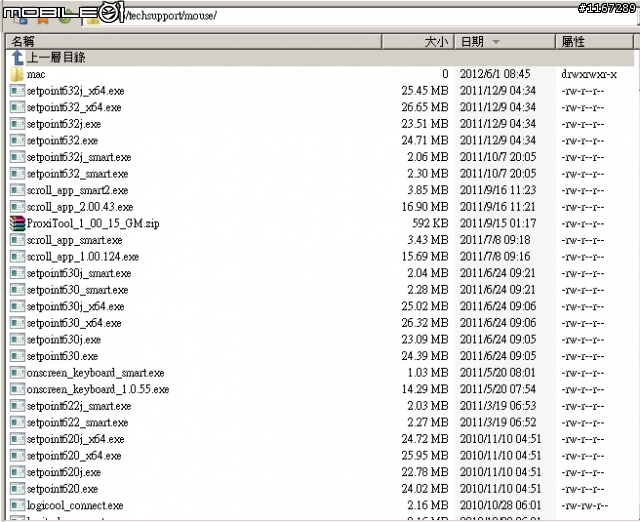Click the onscreen_keyboard_1.0.55.exe file icon
Screen dimensions: 640x522
(17, 389)
